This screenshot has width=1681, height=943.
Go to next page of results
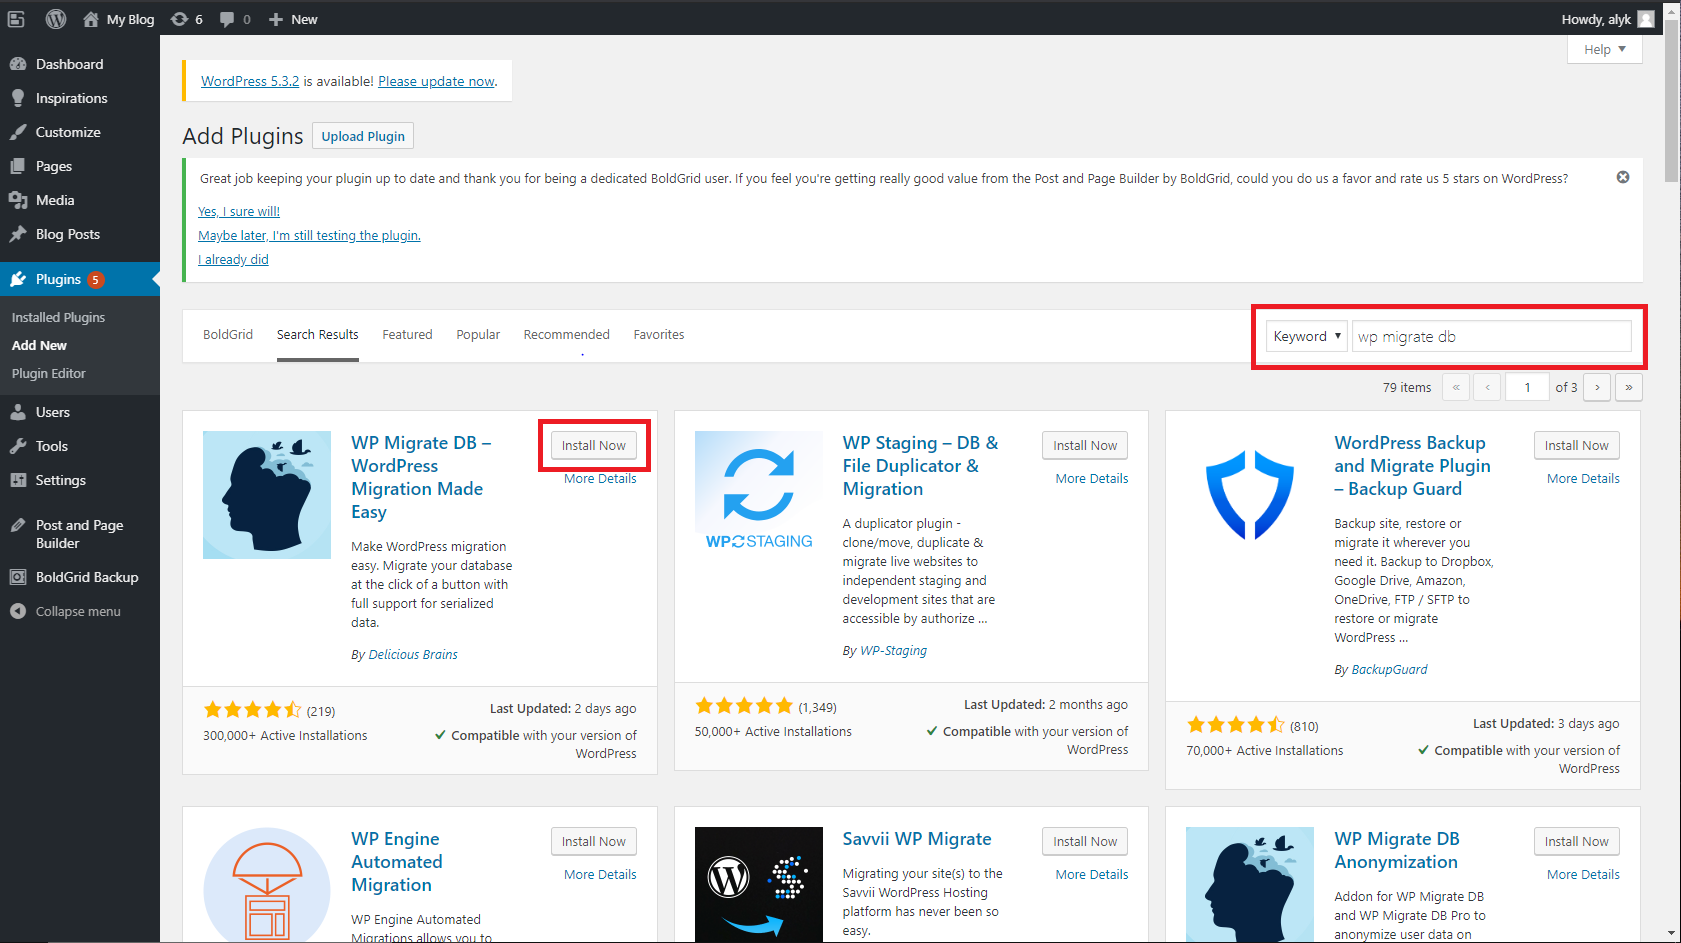(x=1597, y=387)
